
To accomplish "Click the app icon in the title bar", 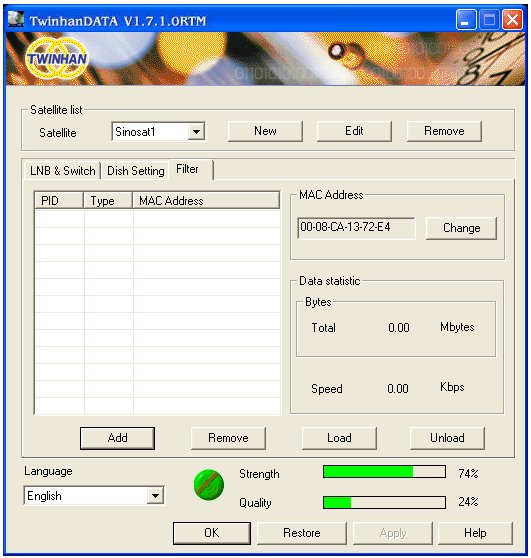I will [x=16, y=19].
